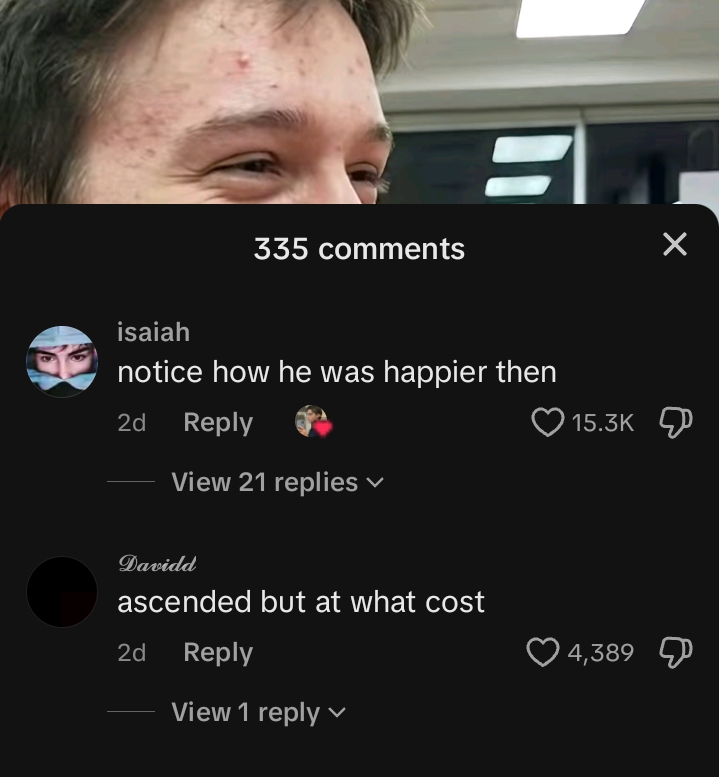Expand View 1 reply
This screenshot has width=719, height=777.
[258, 712]
